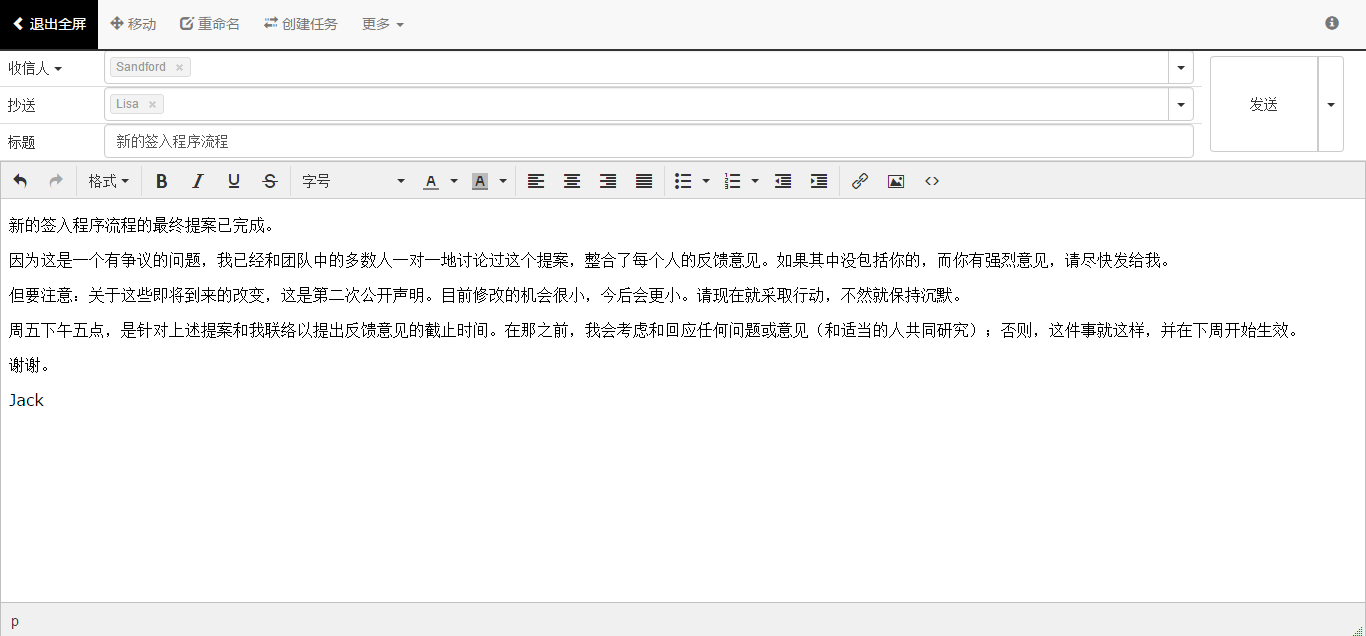Open text color dropdown arrow

[x=454, y=181]
